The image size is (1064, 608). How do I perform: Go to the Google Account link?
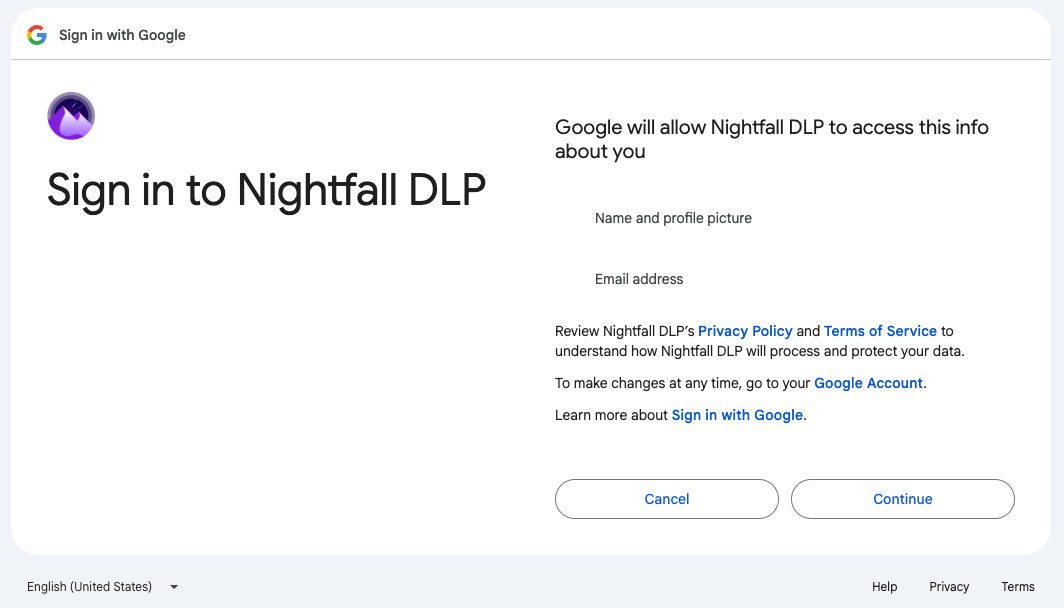pos(869,383)
